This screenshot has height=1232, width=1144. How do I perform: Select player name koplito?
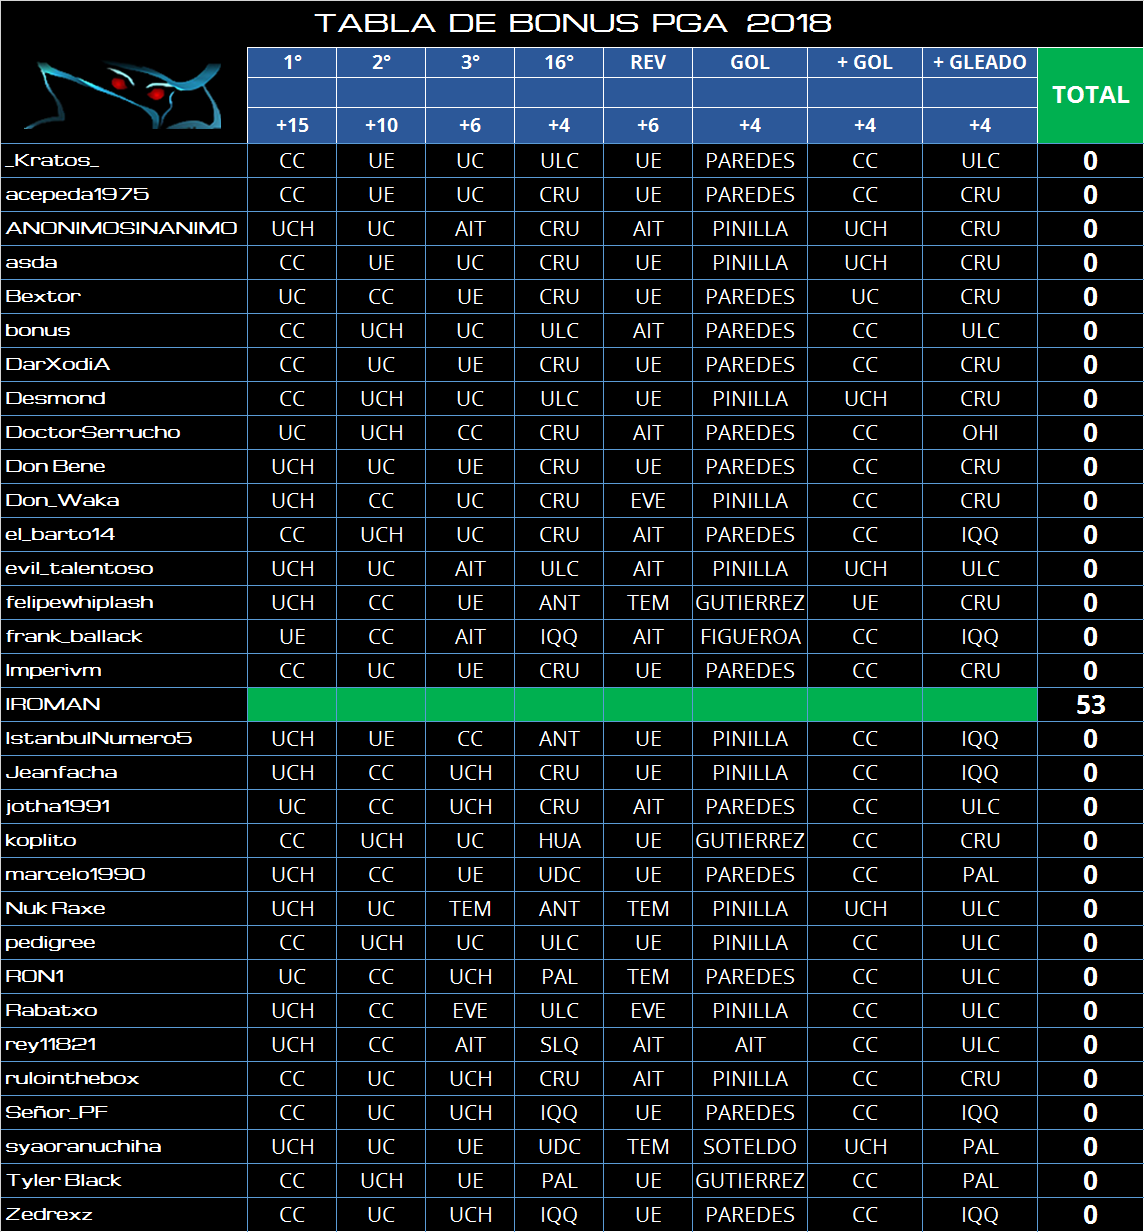pos(41,841)
